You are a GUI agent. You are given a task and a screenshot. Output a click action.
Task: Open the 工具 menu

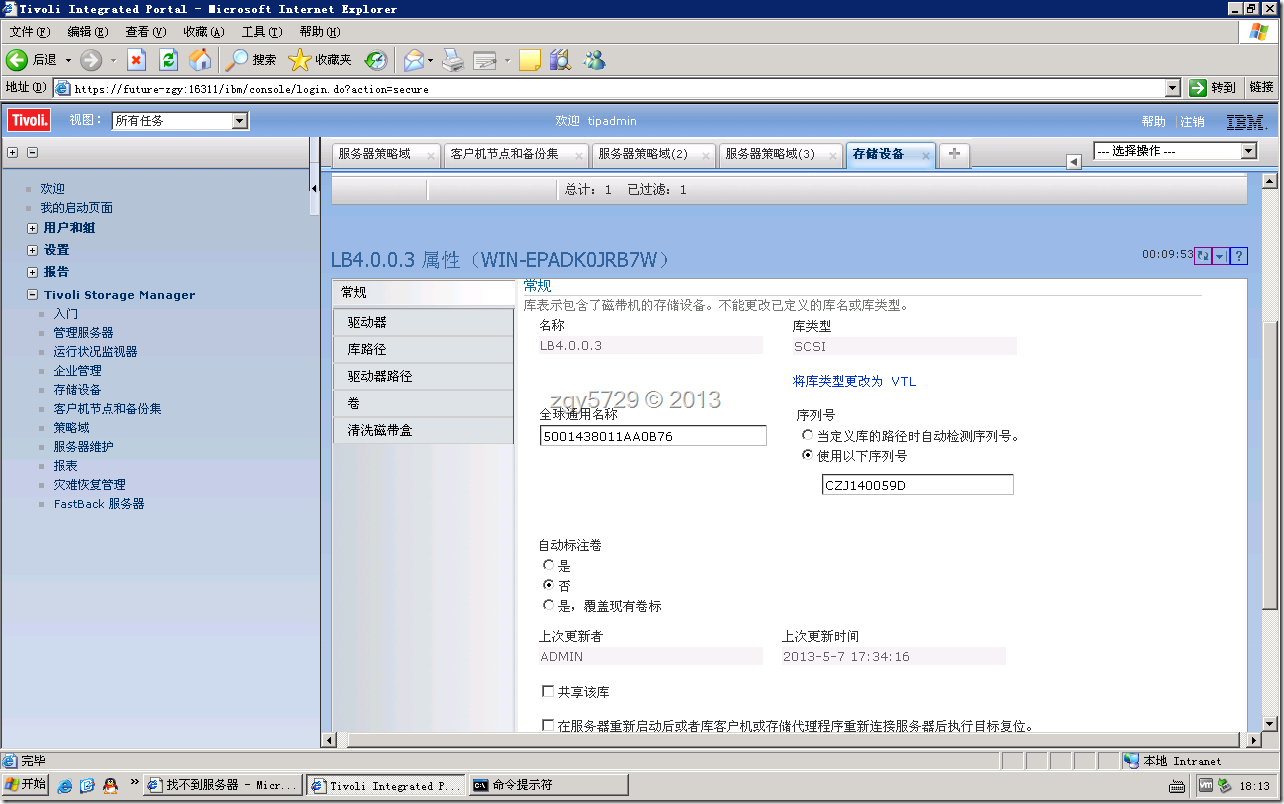(261, 32)
